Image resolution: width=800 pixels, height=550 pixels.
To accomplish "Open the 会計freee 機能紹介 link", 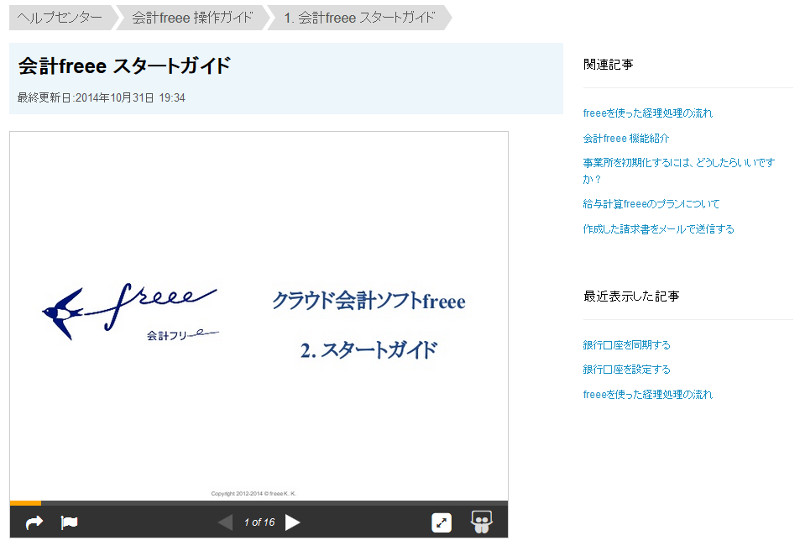I will pyautogui.click(x=626, y=138).
